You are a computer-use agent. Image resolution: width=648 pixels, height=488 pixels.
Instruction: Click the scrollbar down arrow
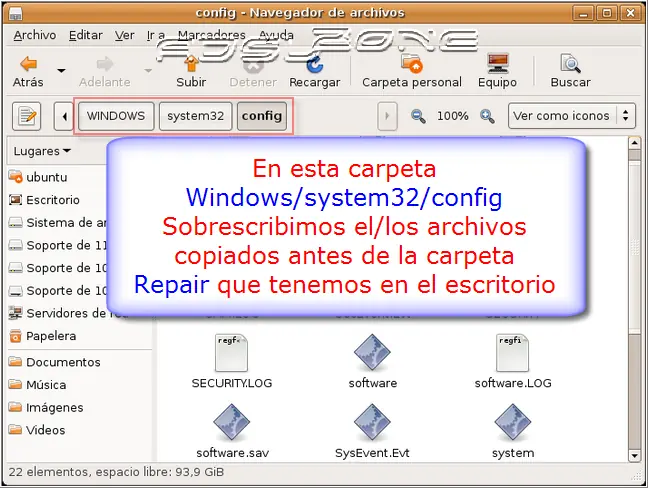[x=634, y=456]
